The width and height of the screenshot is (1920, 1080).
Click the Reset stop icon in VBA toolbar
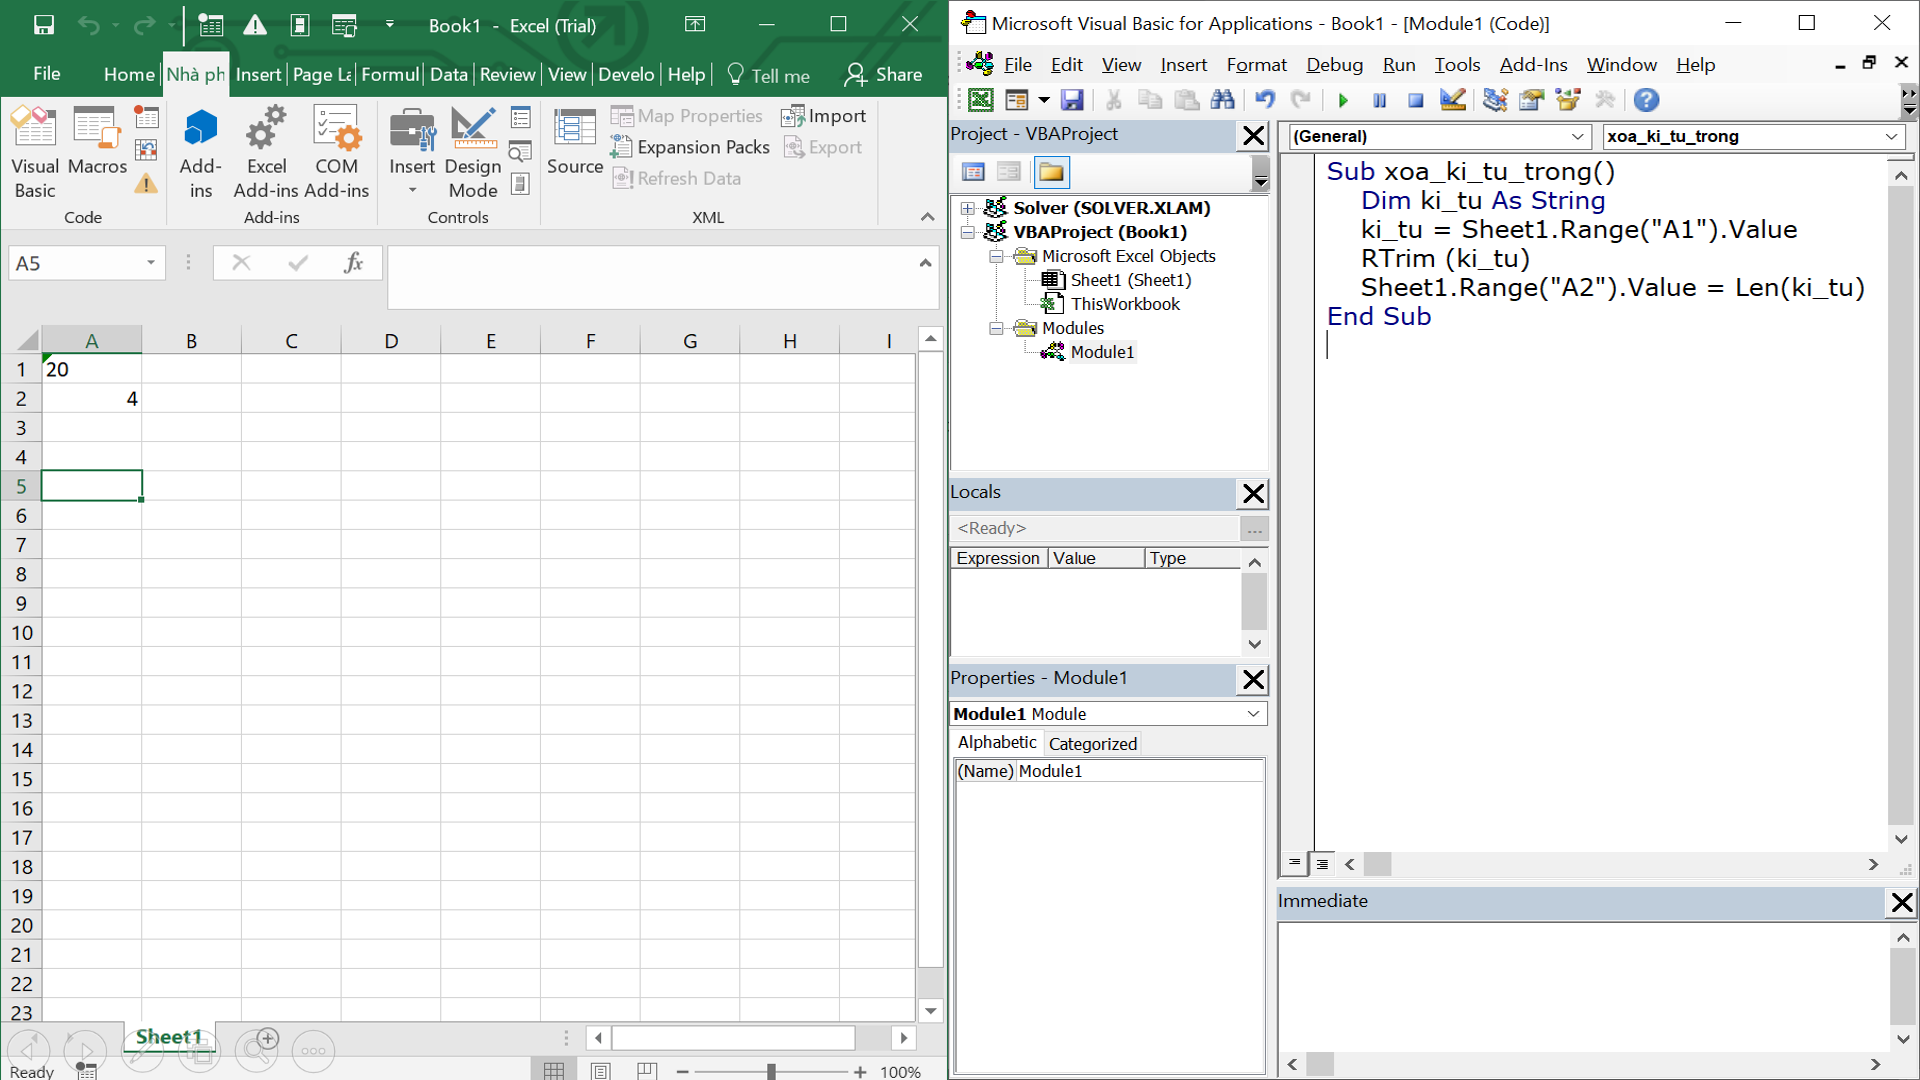[1415, 100]
